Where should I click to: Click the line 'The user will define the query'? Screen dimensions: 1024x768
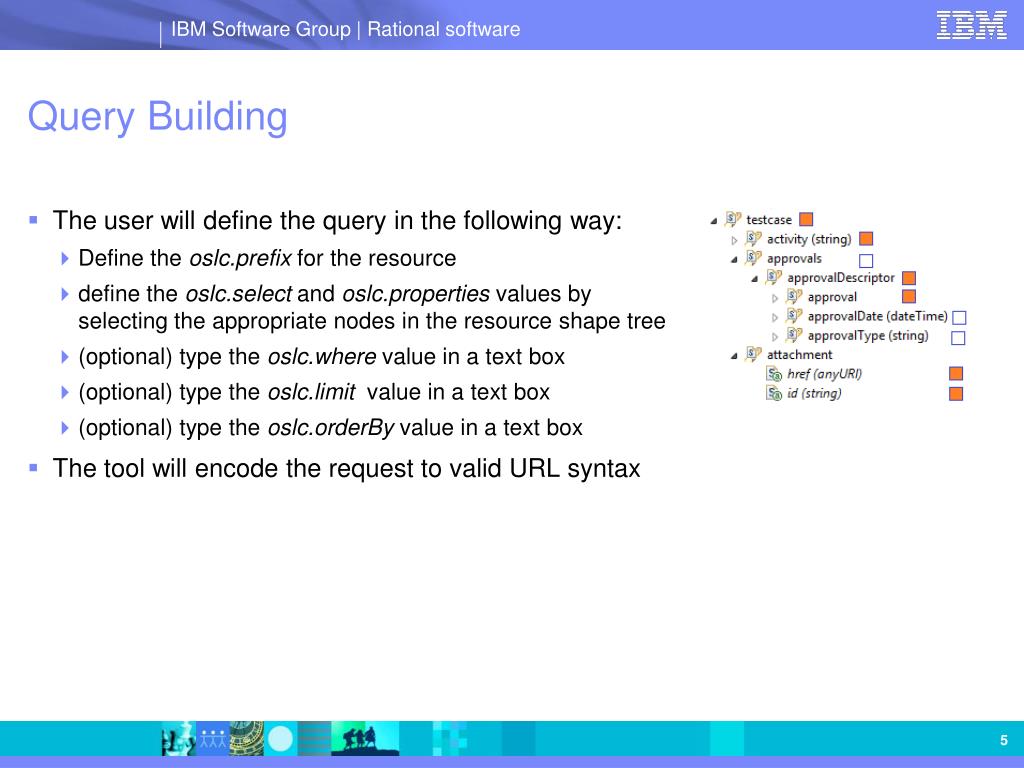337,221
